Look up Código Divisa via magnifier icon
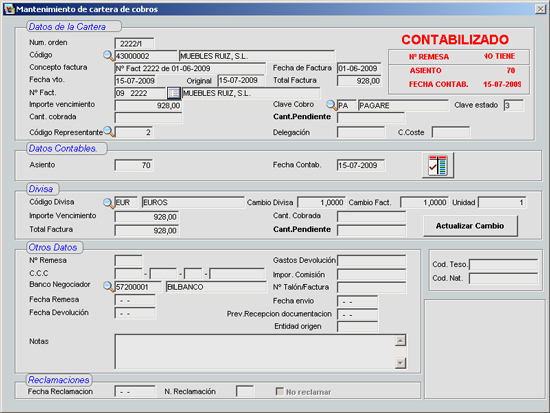This screenshot has width=550, height=413. tap(108, 202)
